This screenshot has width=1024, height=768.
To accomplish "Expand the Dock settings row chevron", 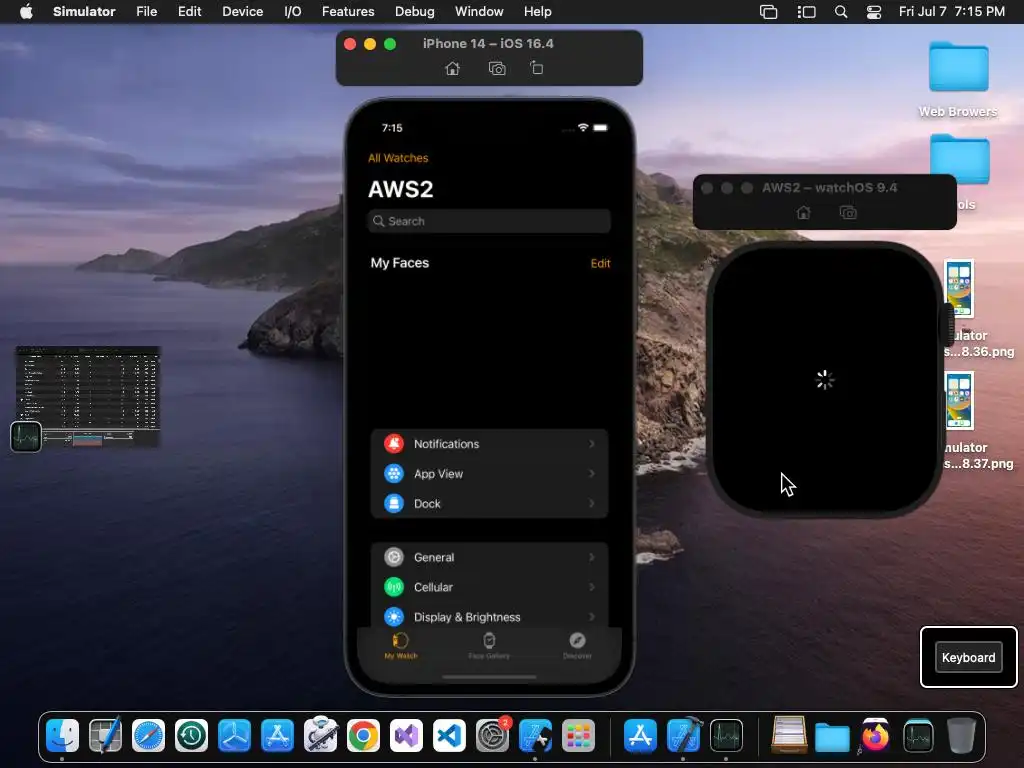I will [592, 504].
